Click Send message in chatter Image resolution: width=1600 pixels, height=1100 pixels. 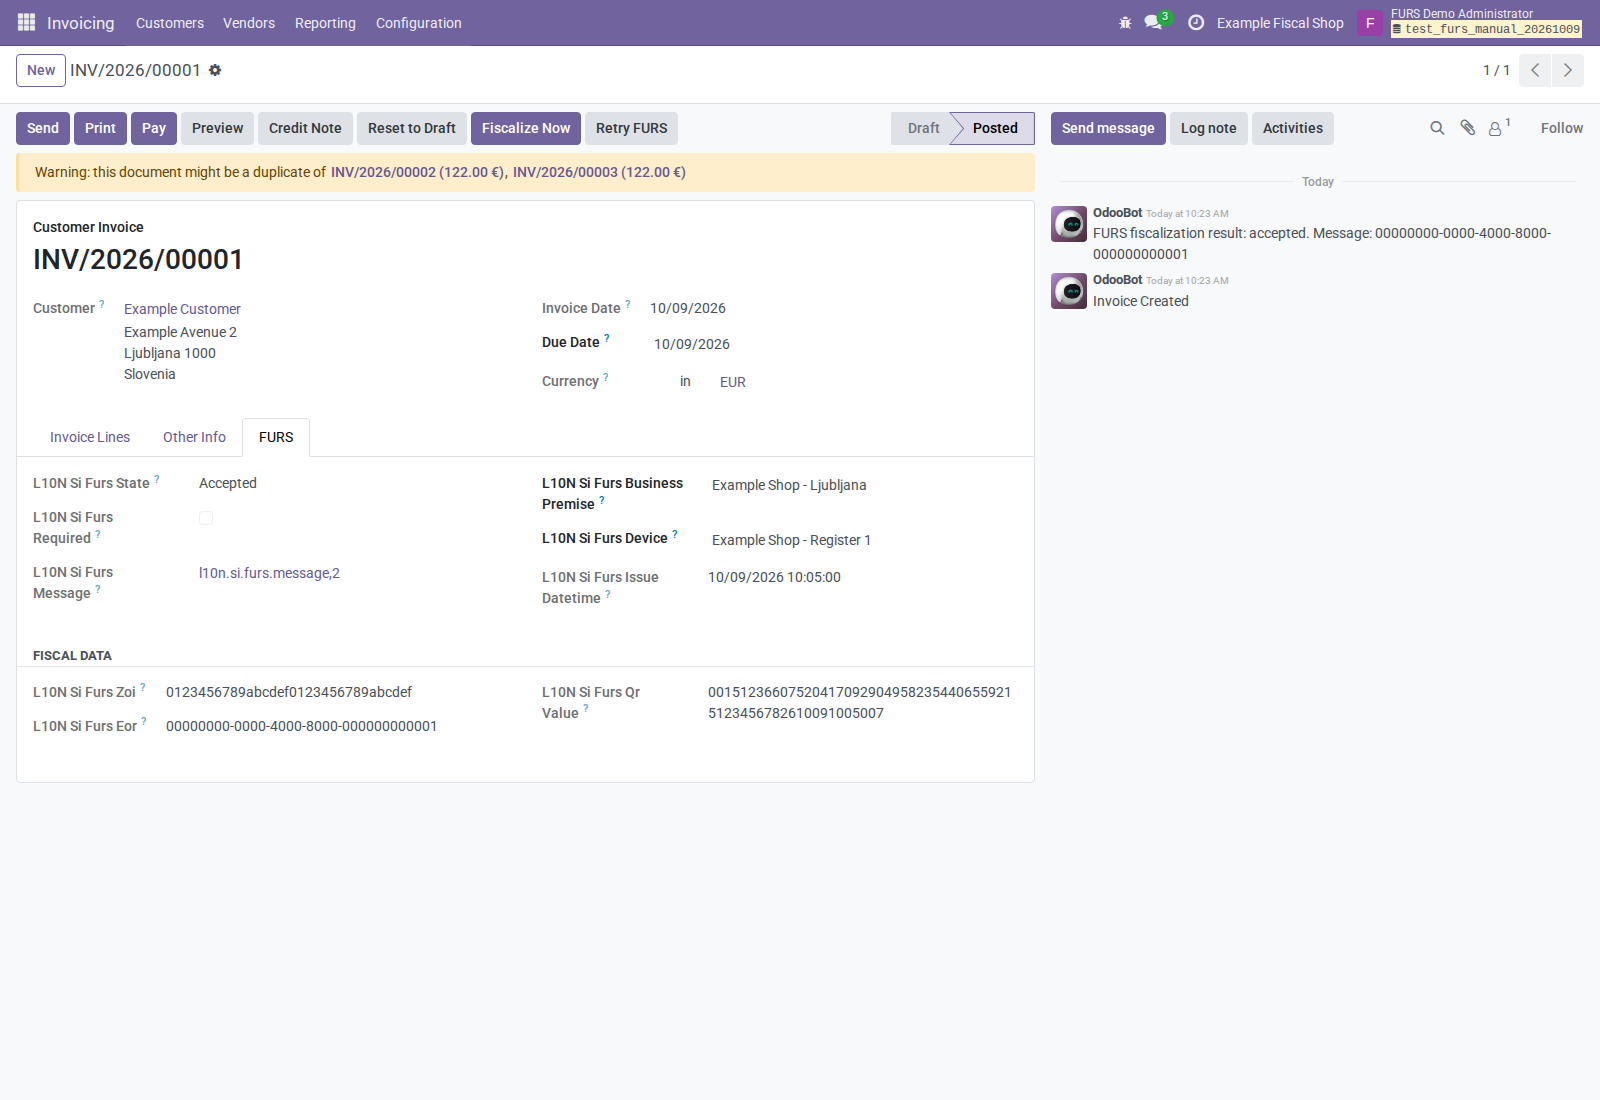click(1108, 128)
